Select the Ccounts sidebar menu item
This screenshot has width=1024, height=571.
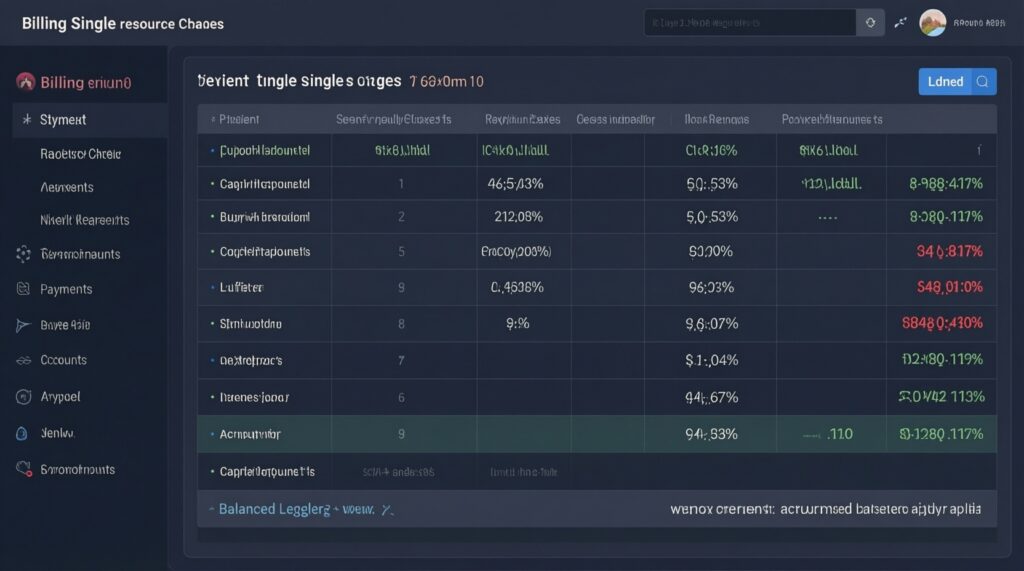(x=64, y=360)
